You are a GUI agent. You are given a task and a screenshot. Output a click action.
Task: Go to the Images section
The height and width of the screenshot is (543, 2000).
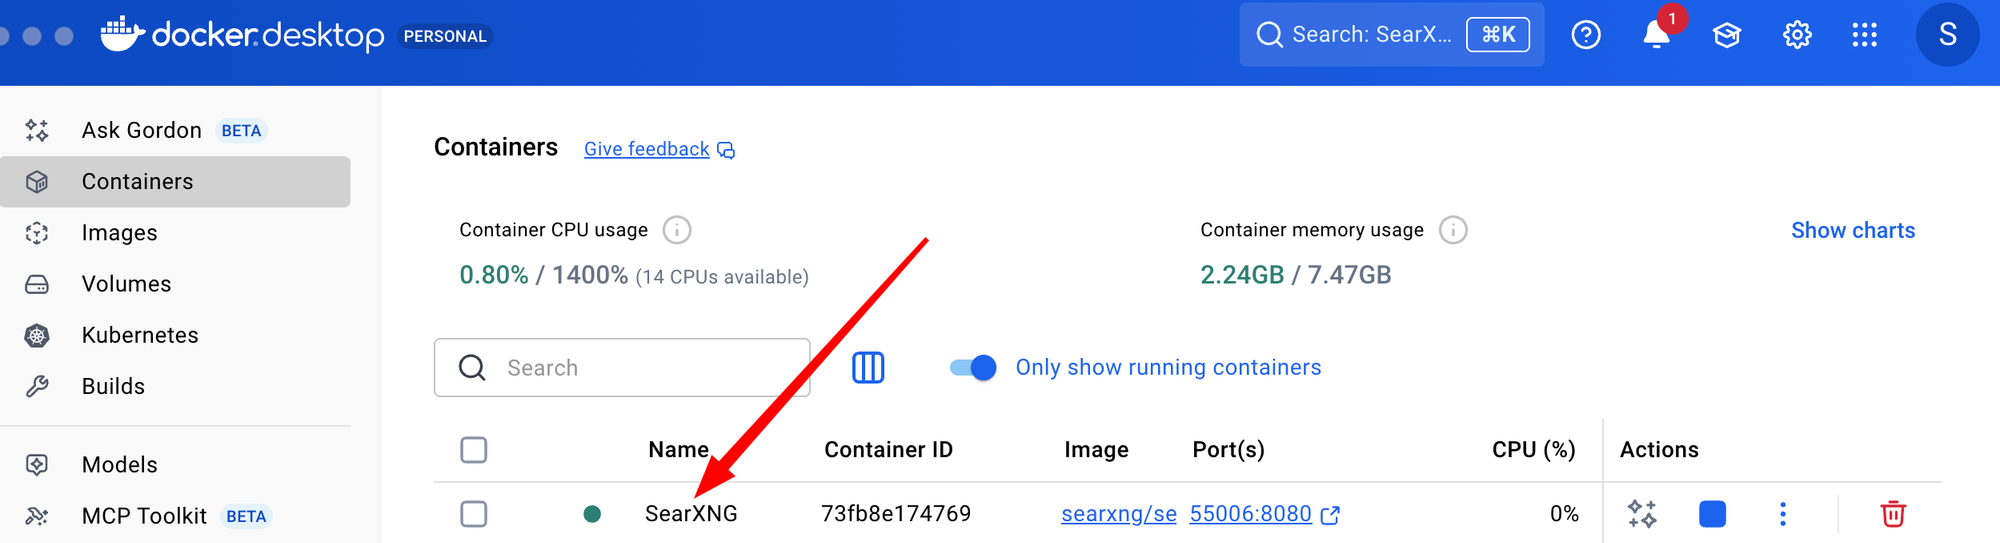[x=119, y=233]
